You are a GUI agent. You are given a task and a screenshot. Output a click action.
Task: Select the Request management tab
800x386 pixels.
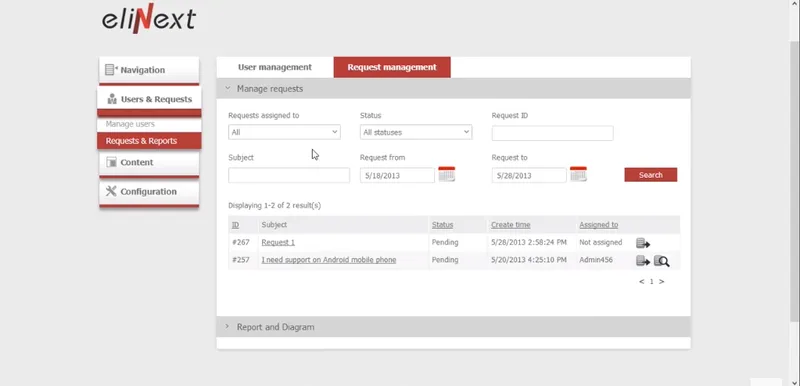pyautogui.click(x=392, y=67)
